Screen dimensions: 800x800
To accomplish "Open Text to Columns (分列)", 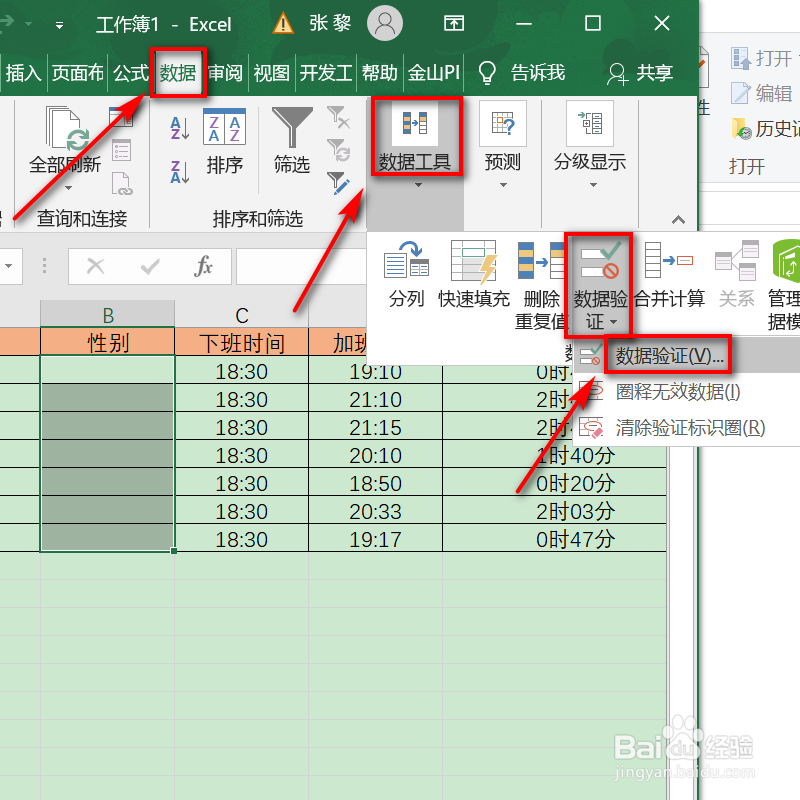I will click(x=406, y=270).
